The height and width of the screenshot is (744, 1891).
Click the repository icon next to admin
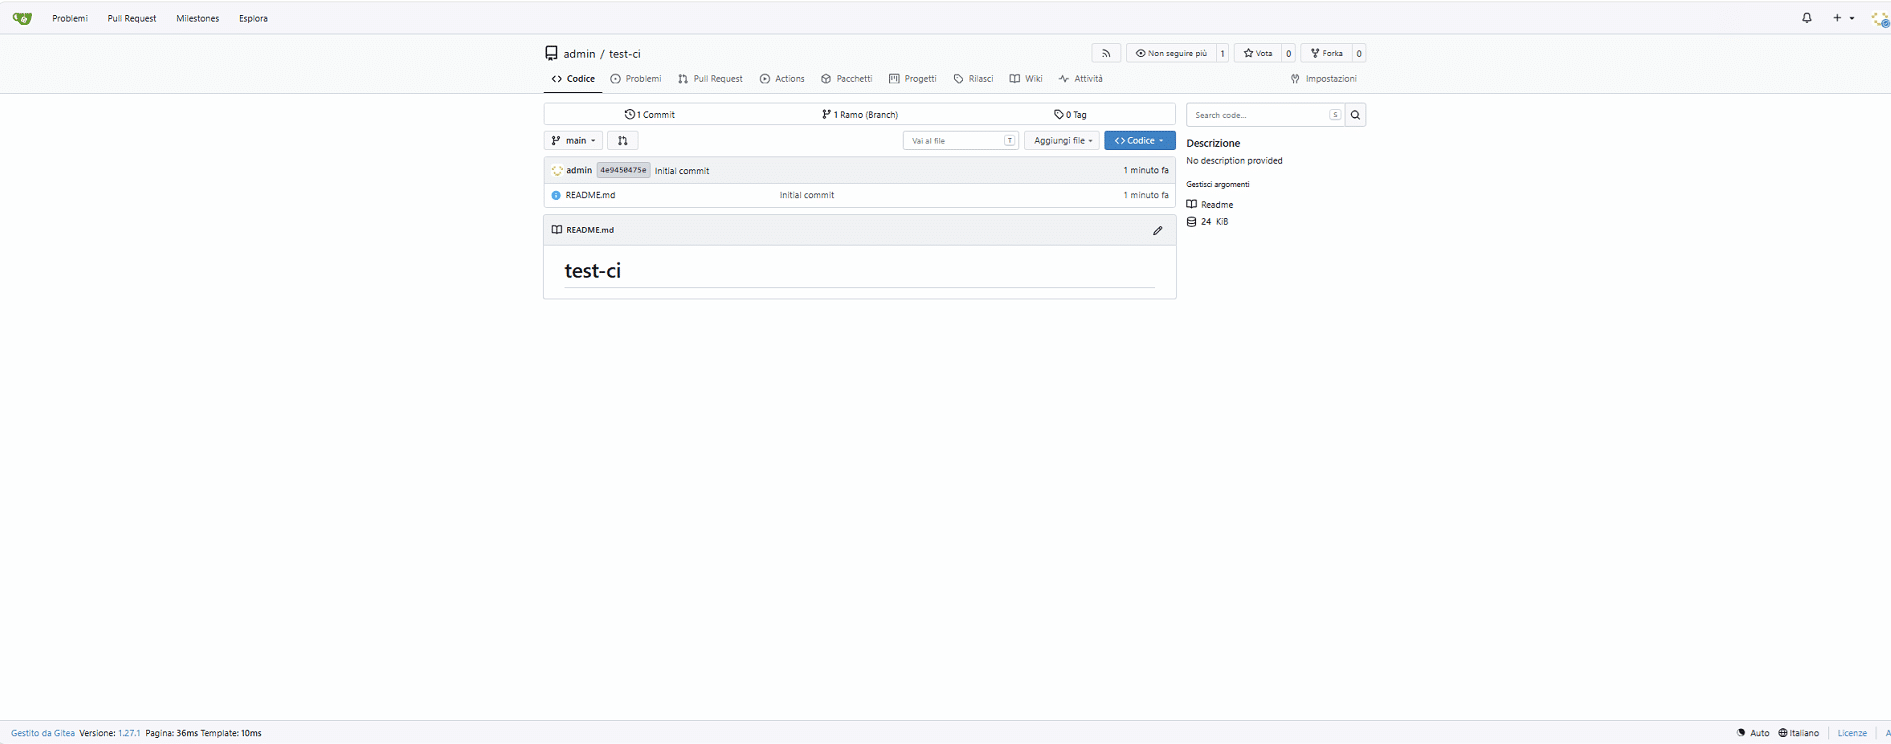point(551,53)
